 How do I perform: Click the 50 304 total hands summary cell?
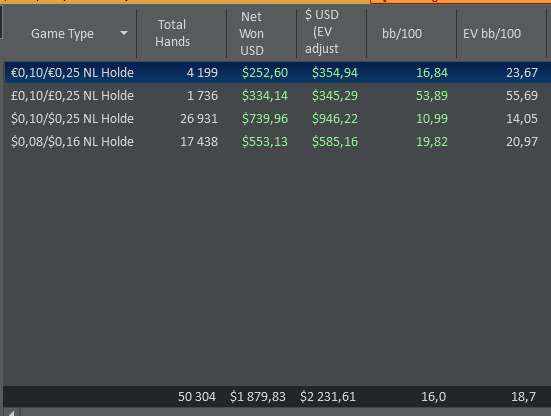click(x=197, y=397)
